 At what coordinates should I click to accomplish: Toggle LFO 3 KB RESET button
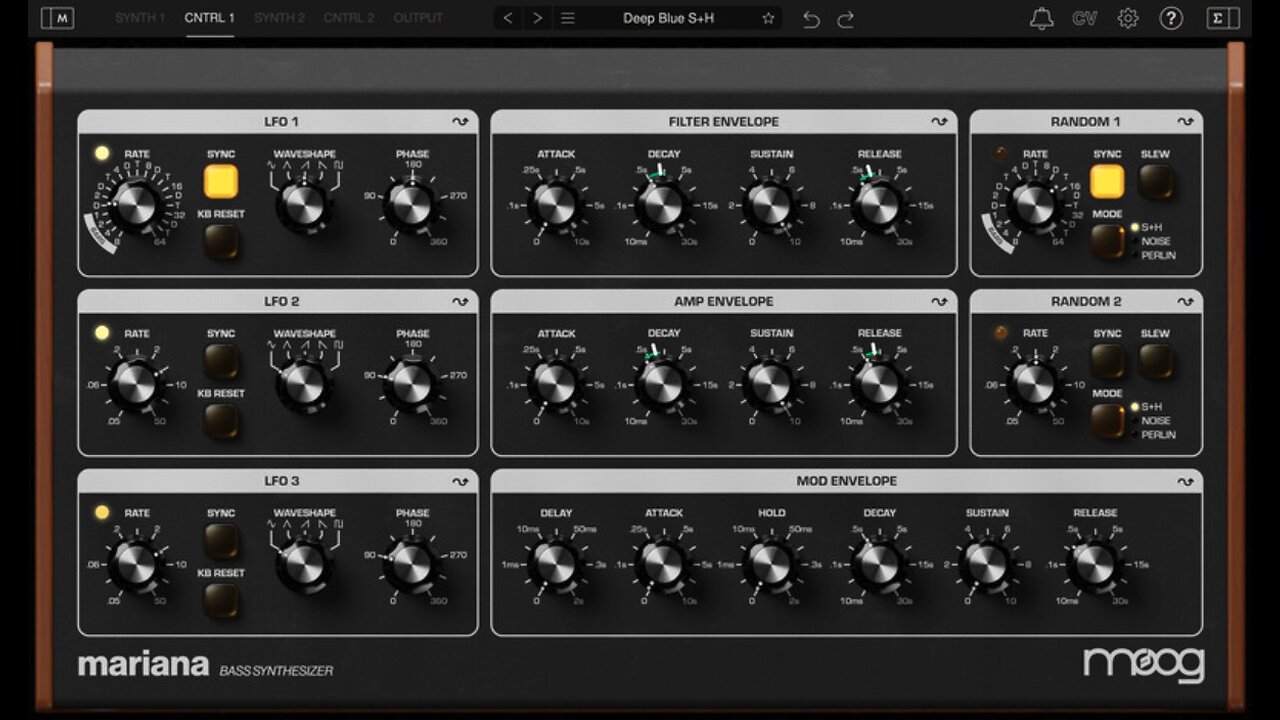coord(221,600)
